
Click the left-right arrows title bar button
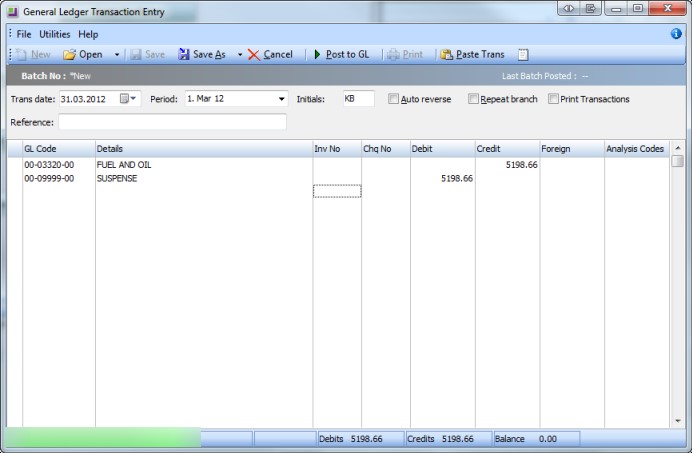tap(568, 8)
